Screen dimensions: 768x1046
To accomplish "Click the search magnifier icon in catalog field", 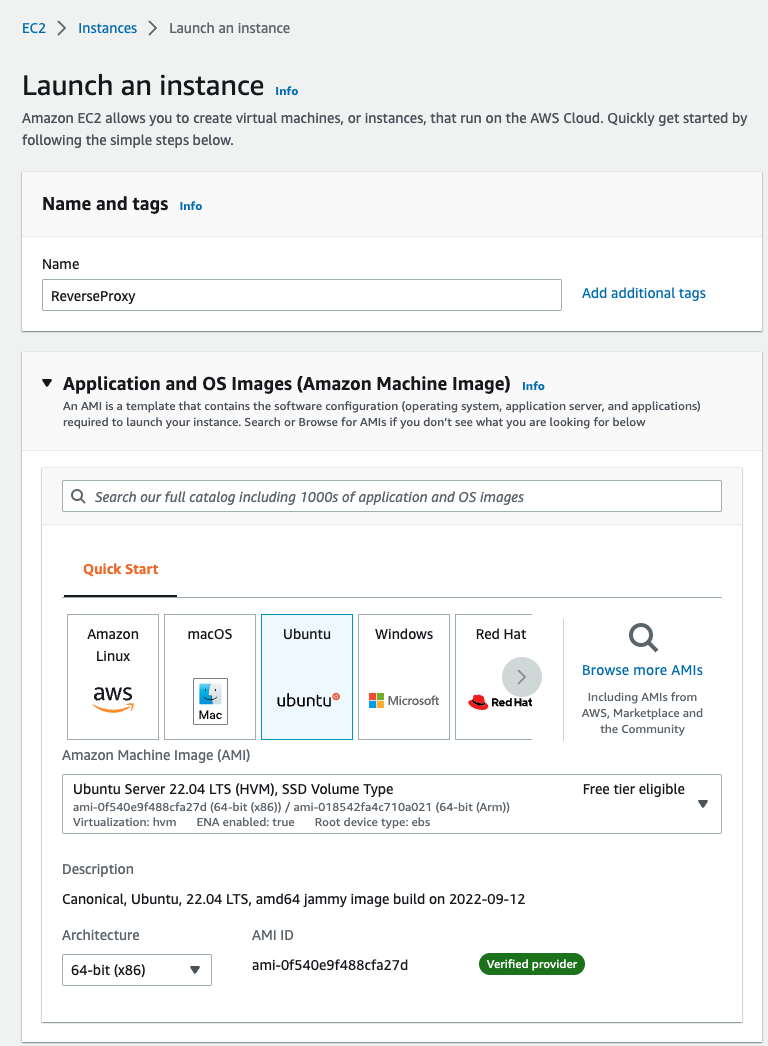I will (78, 496).
